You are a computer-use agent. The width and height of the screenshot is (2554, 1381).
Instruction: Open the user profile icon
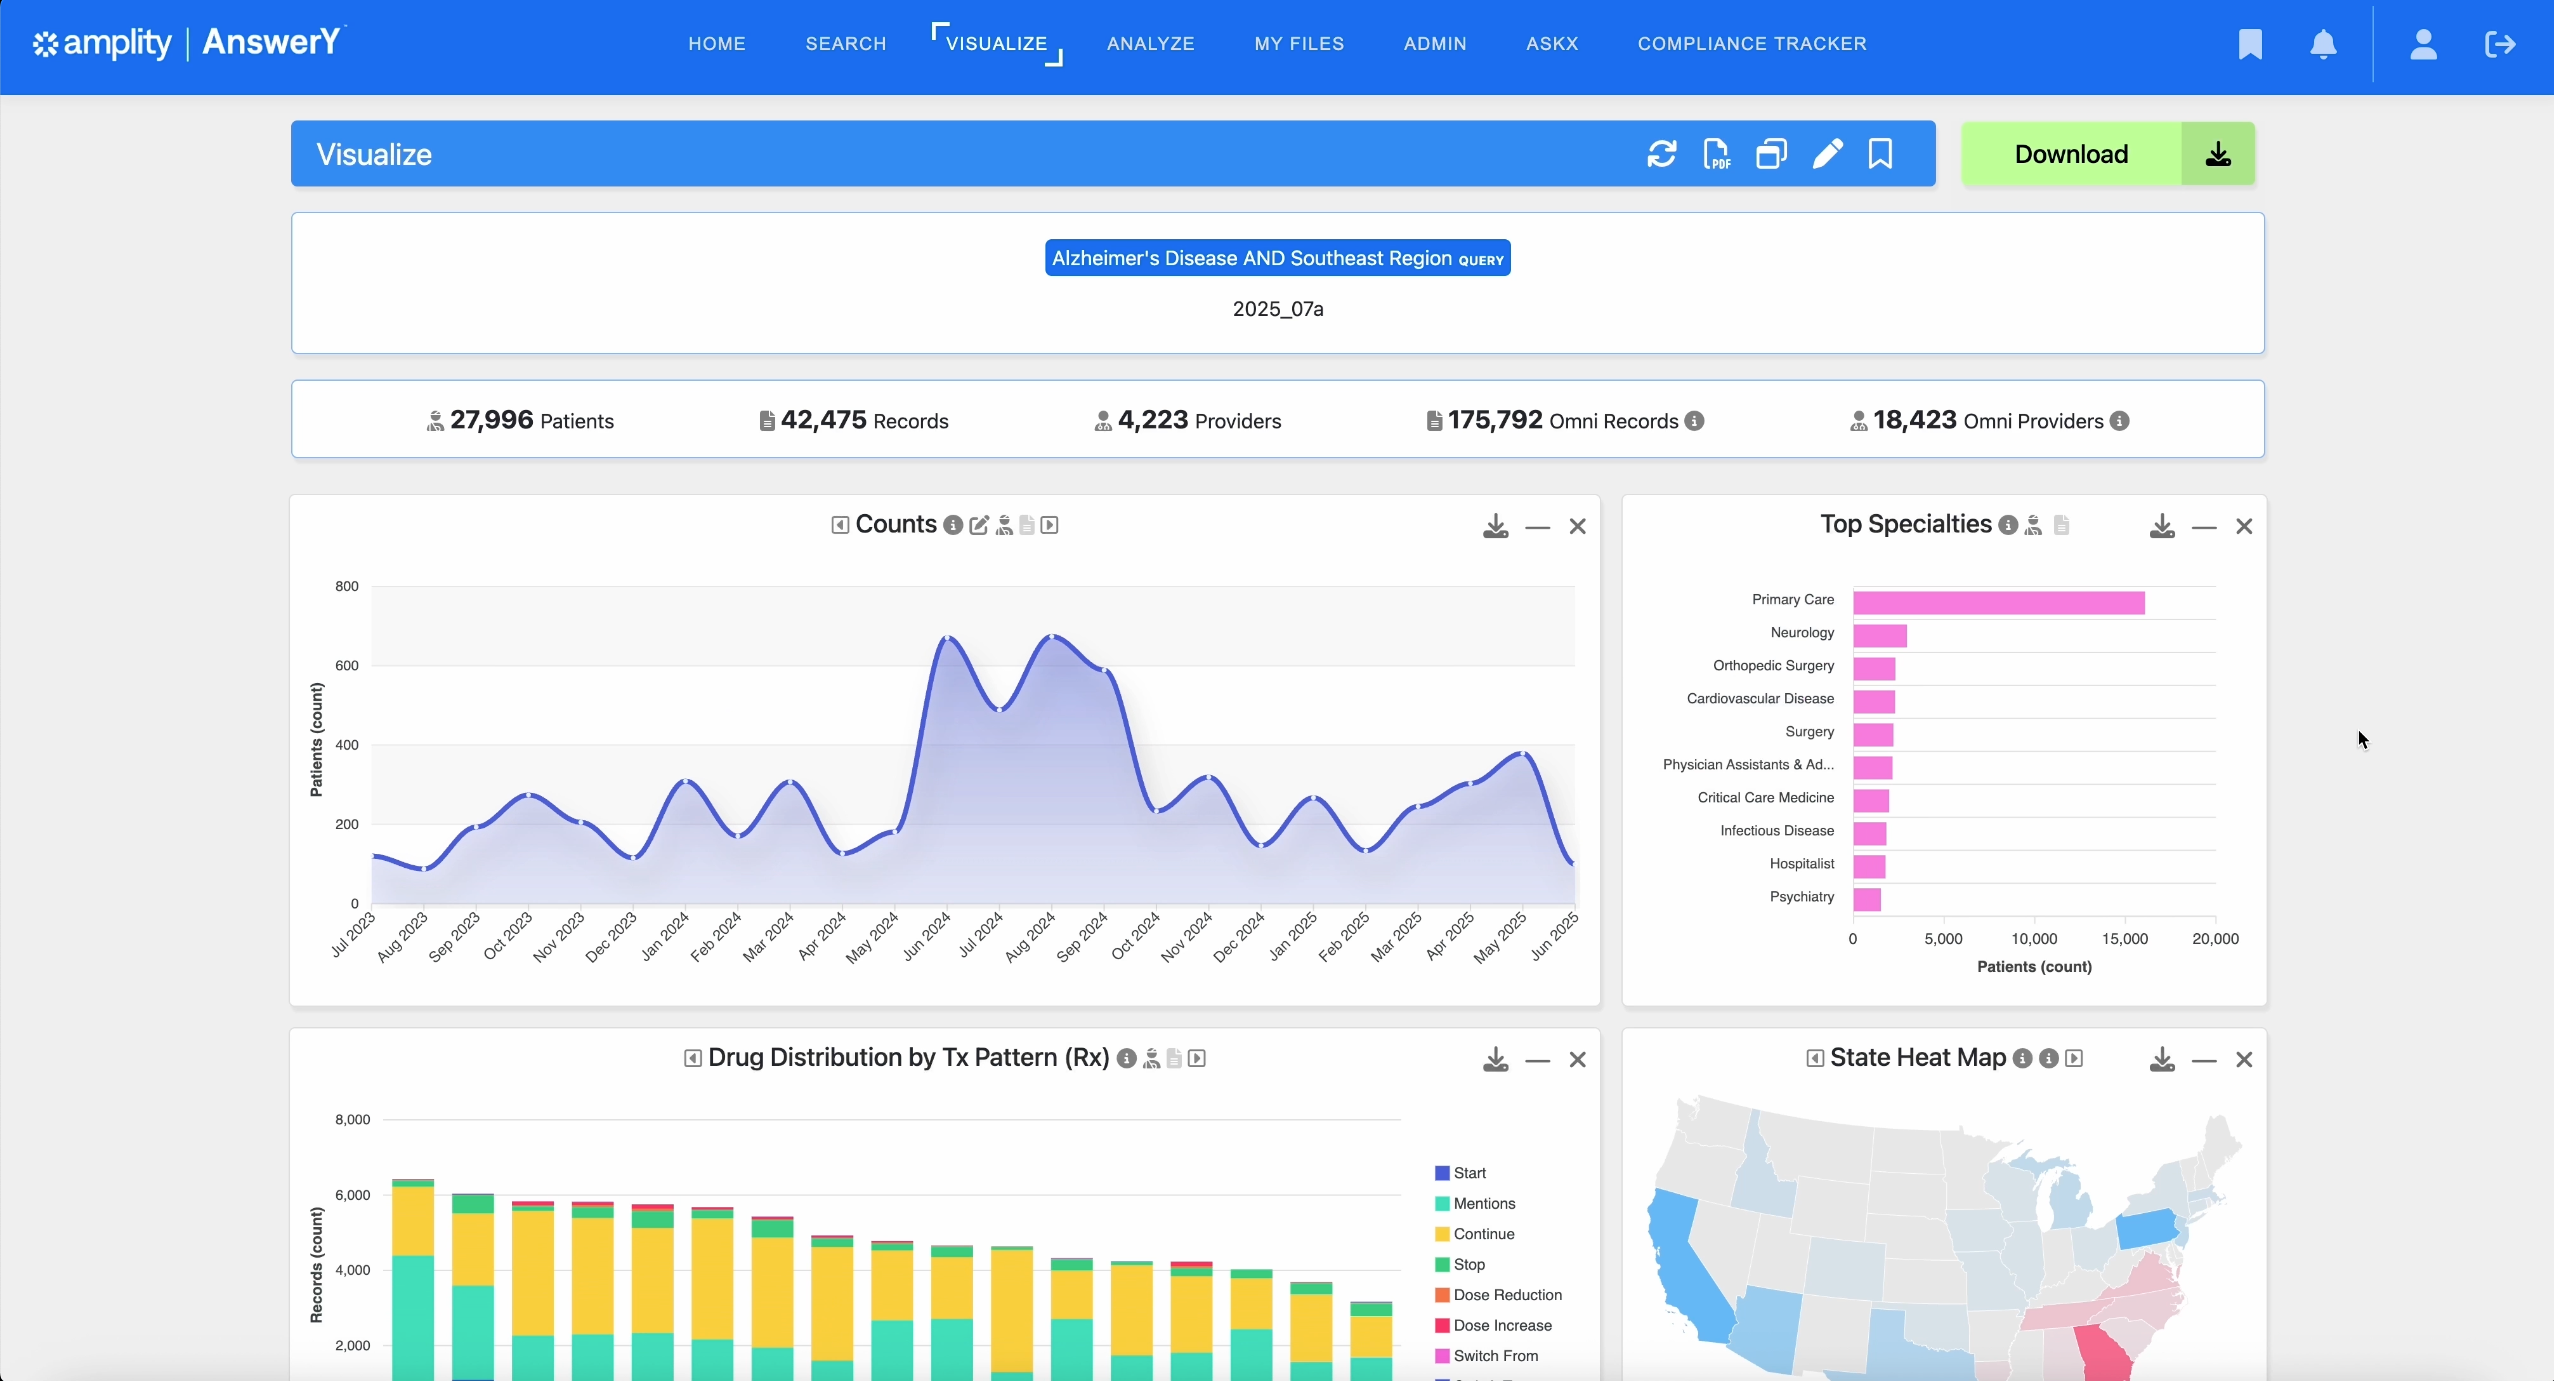click(2423, 44)
